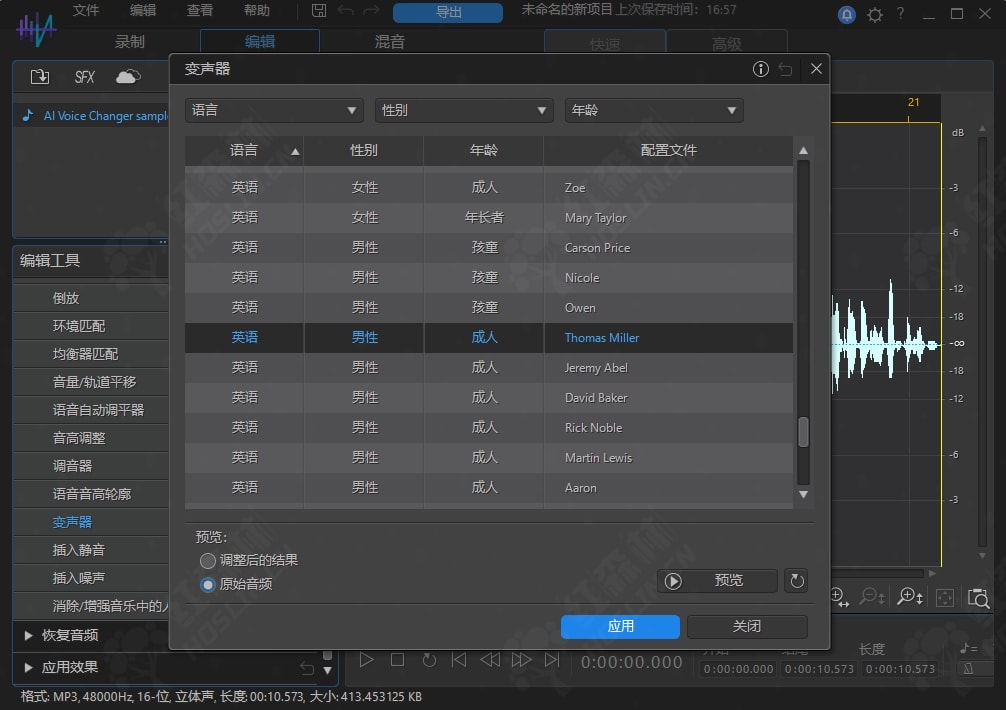1006x710 pixels.
Task: Click the reset loop icon beside preview
Action: [x=796, y=580]
